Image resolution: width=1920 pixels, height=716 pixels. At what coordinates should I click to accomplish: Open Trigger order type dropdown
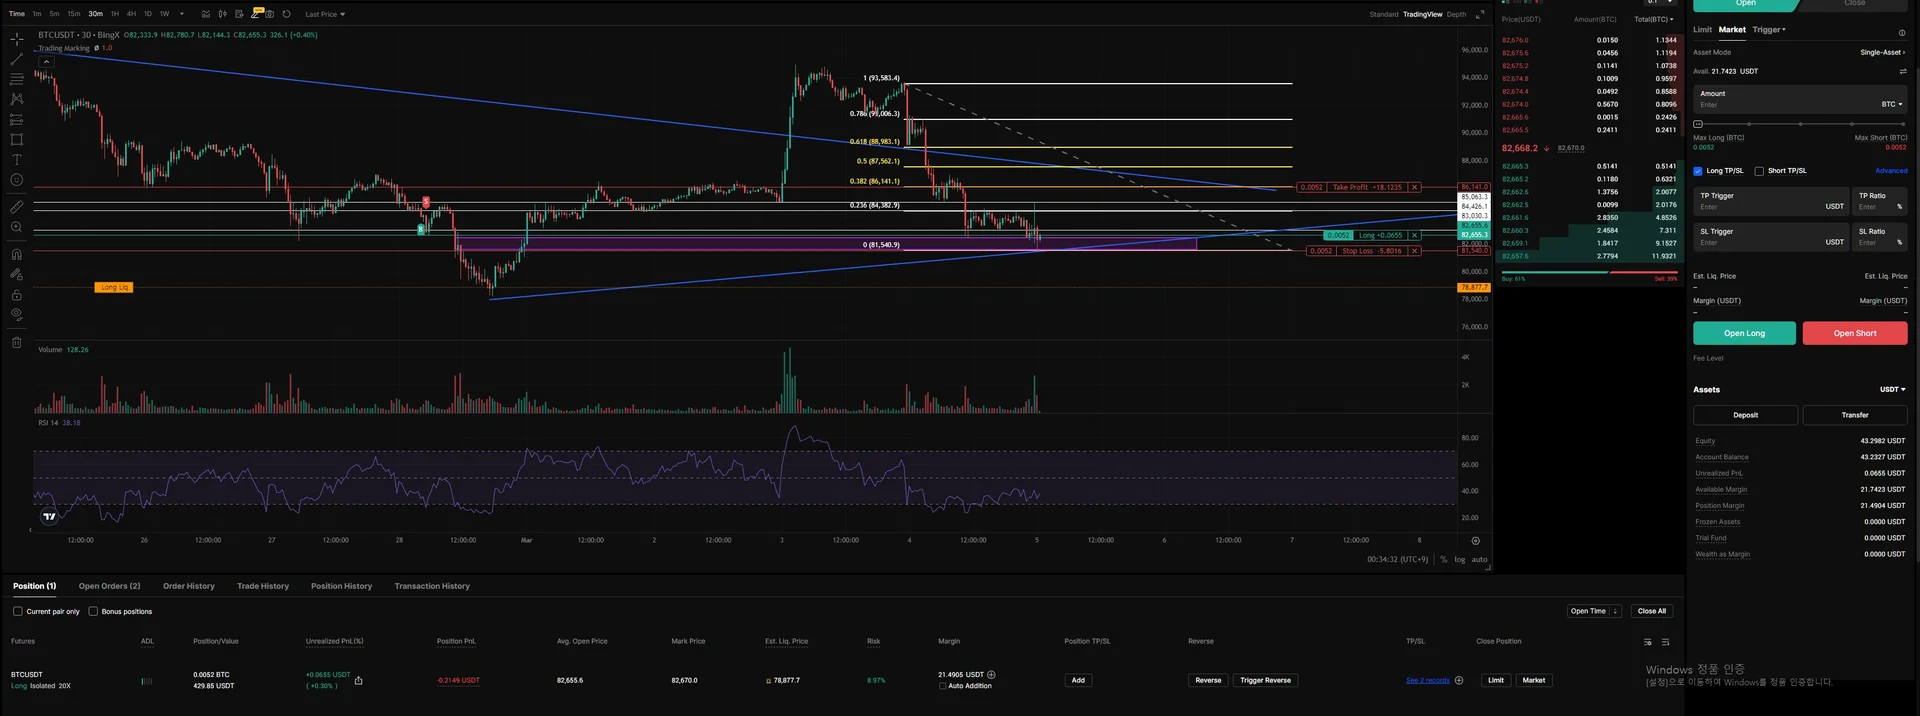pos(1769,30)
